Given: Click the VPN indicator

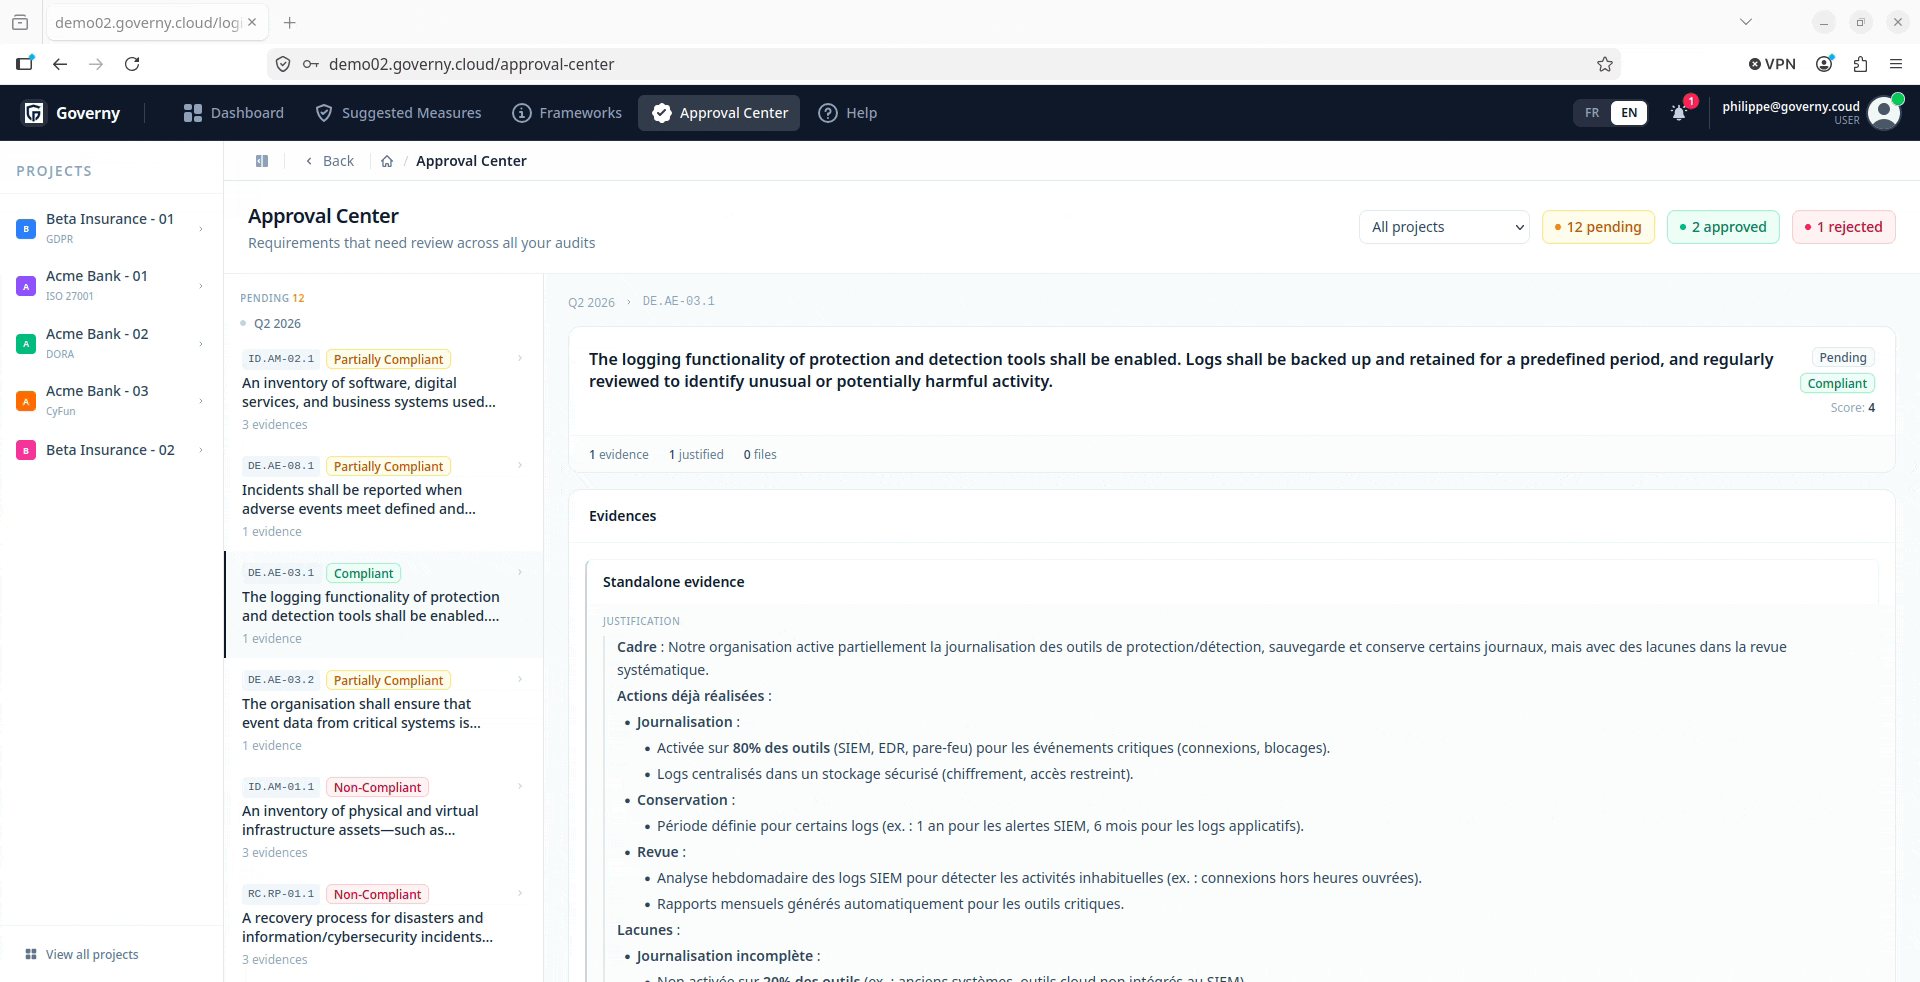Looking at the screenshot, I should 1772,64.
